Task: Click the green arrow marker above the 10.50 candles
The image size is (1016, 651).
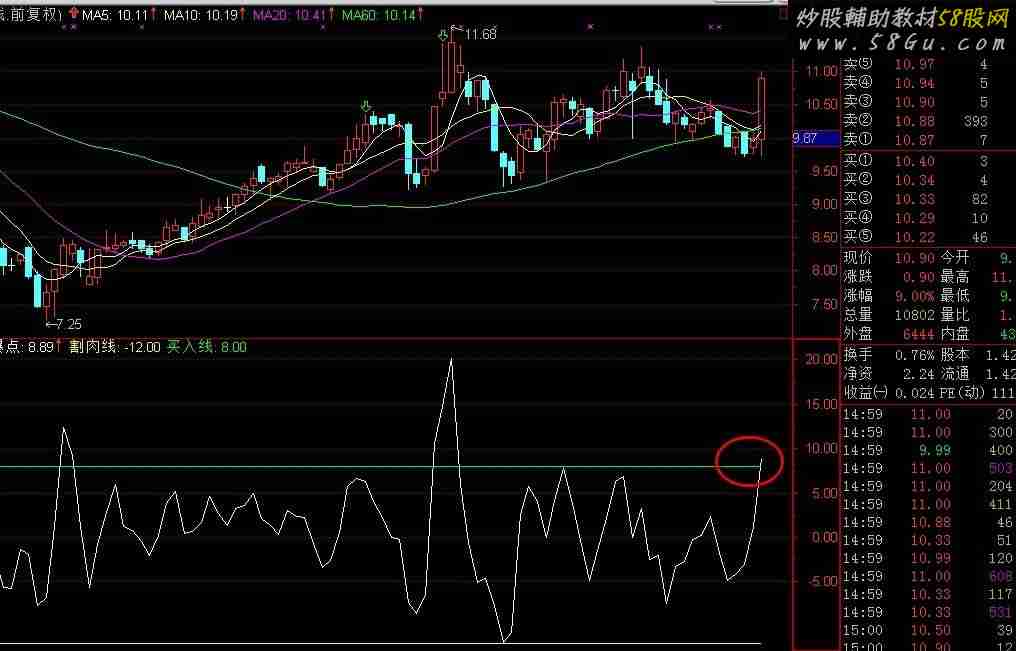Action: [367, 104]
